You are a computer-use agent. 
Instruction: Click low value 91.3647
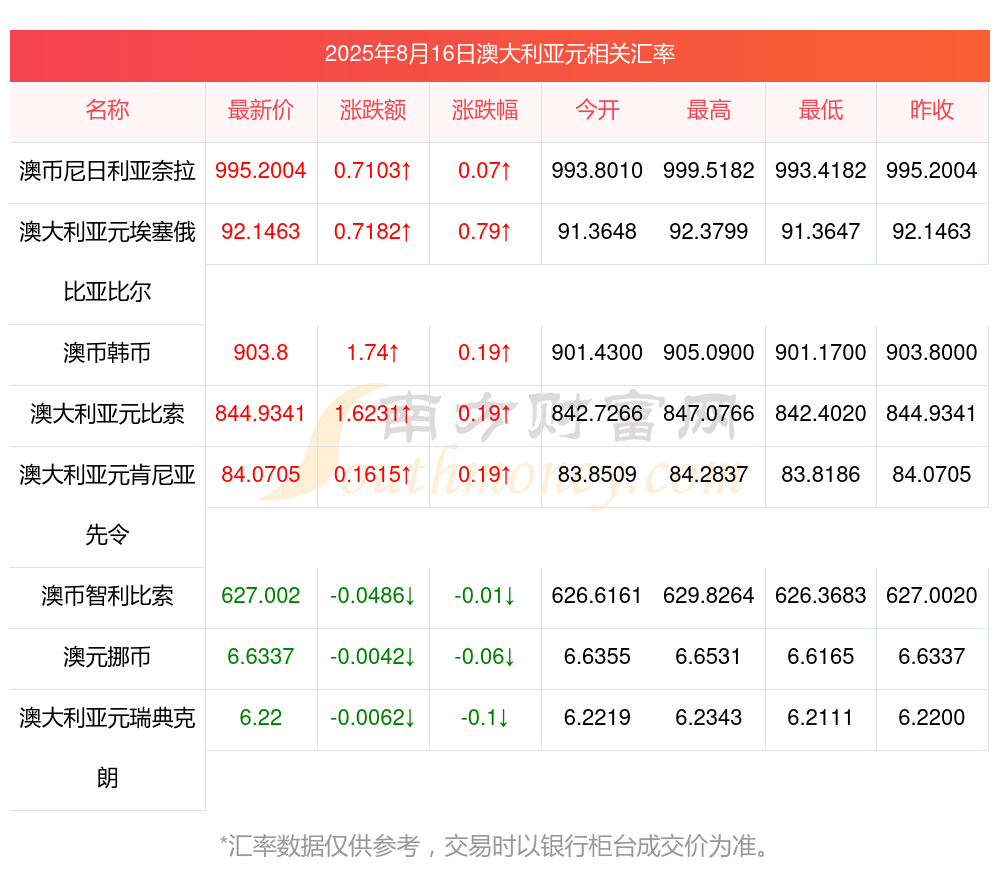click(x=821, y=231)
